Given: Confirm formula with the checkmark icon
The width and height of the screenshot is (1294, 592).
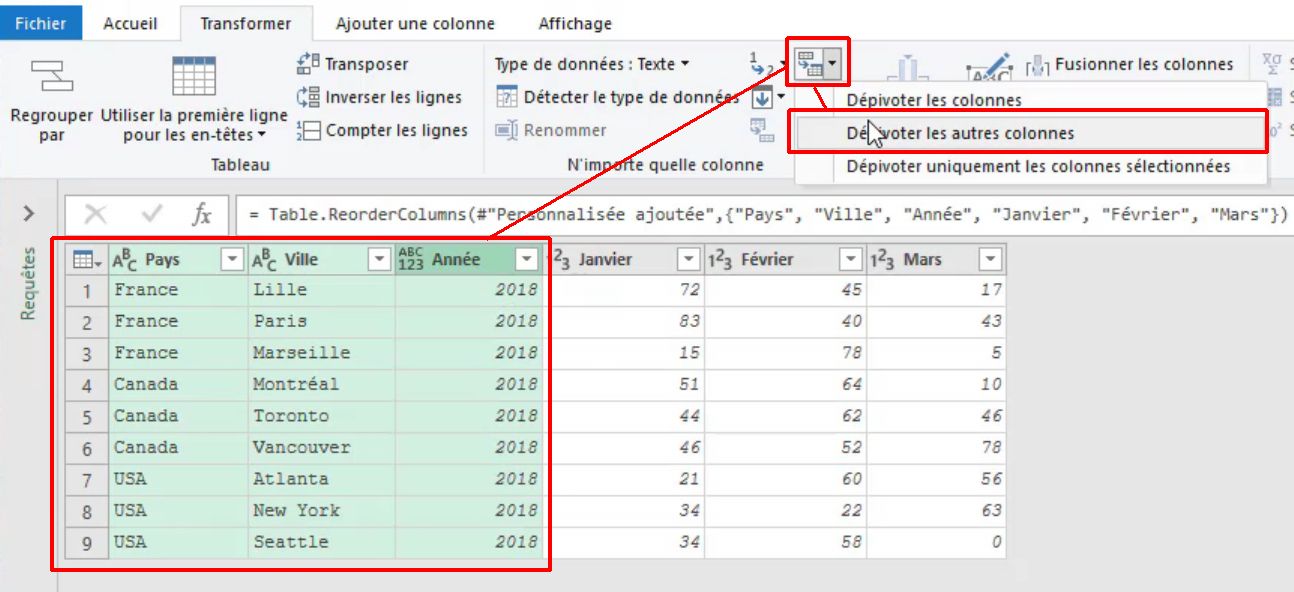Looking at the screenshot, I should tap(153, 214).
